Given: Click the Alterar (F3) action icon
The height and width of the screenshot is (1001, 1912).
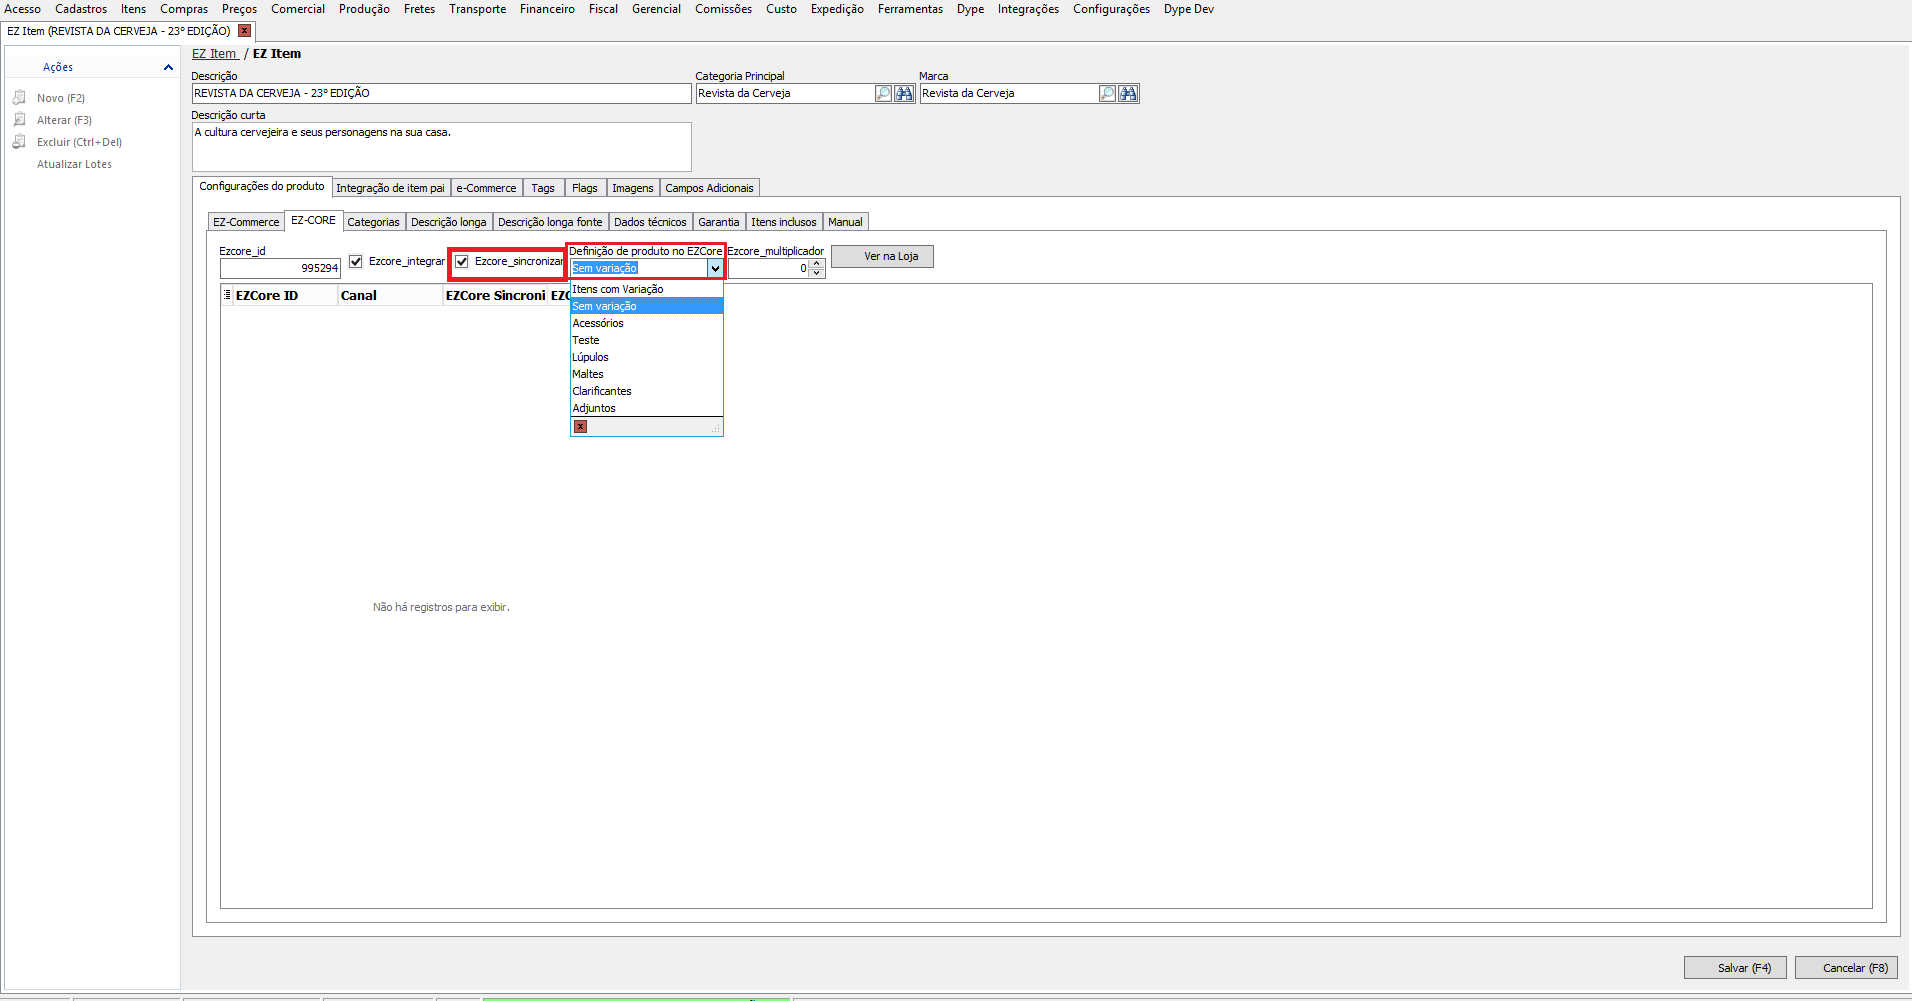Looking at the screenshot, I should pos(19,120).
